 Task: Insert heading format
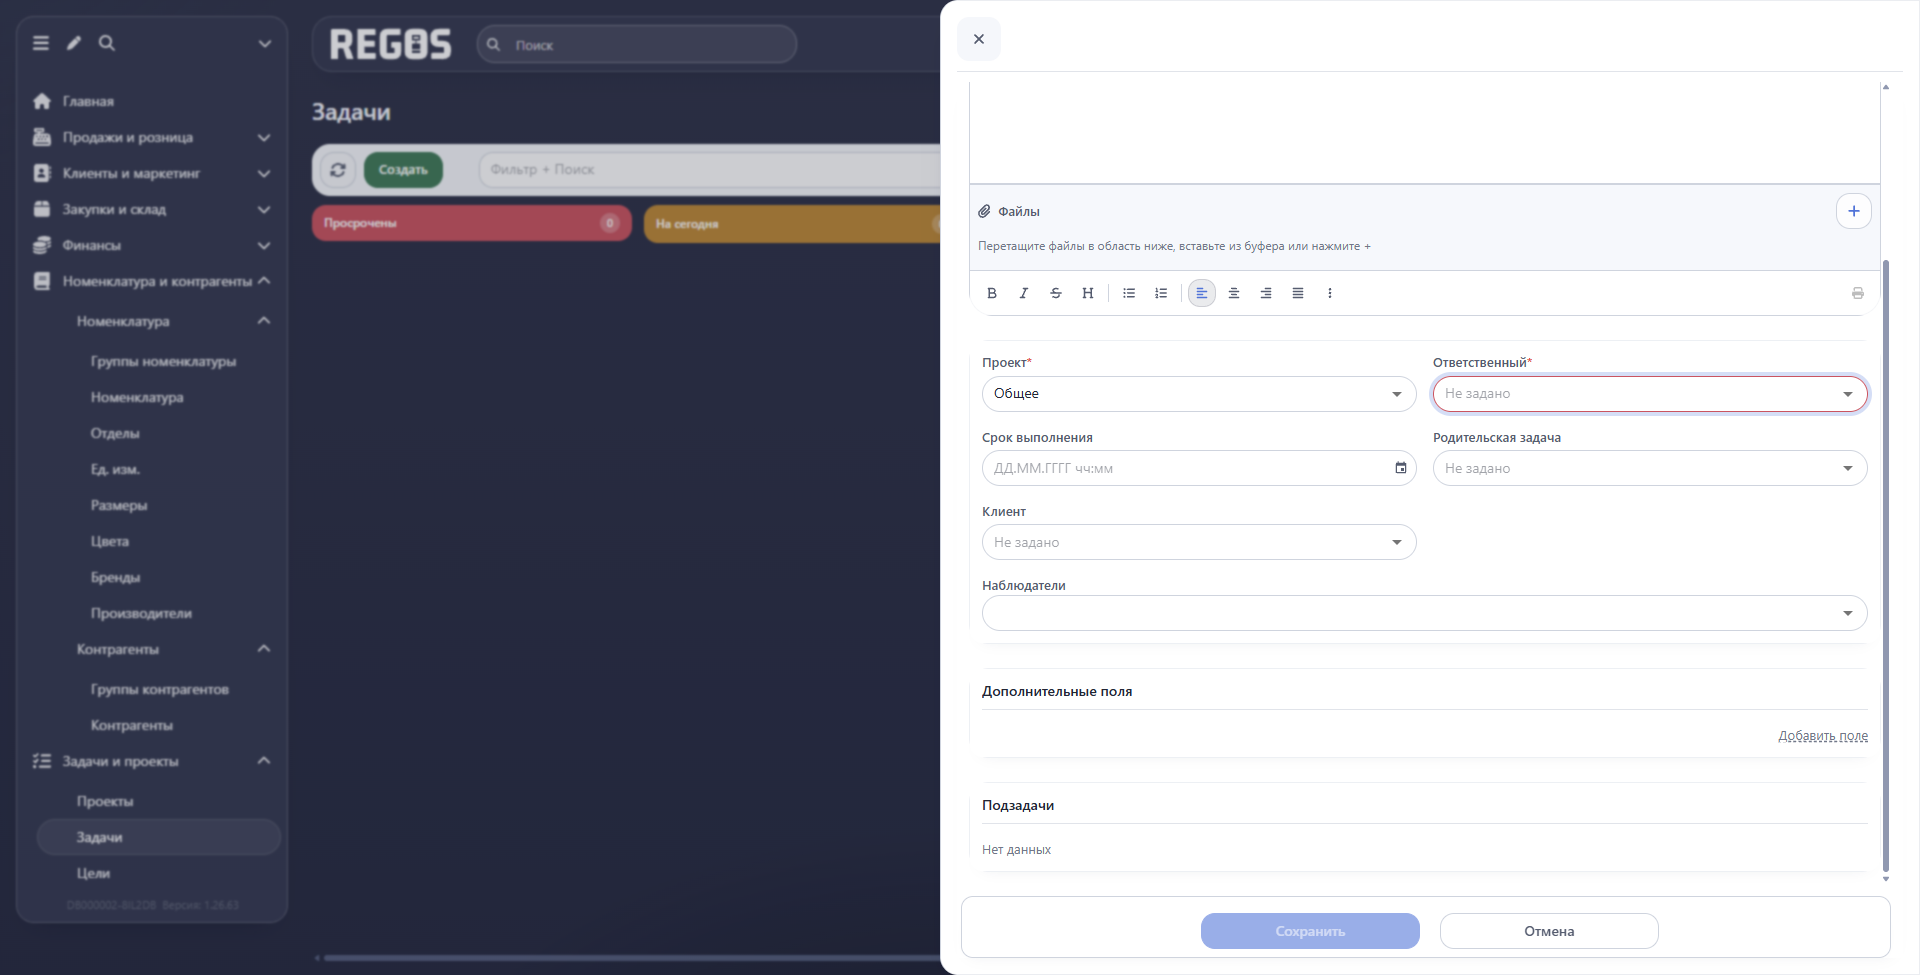pos(1088,293)
